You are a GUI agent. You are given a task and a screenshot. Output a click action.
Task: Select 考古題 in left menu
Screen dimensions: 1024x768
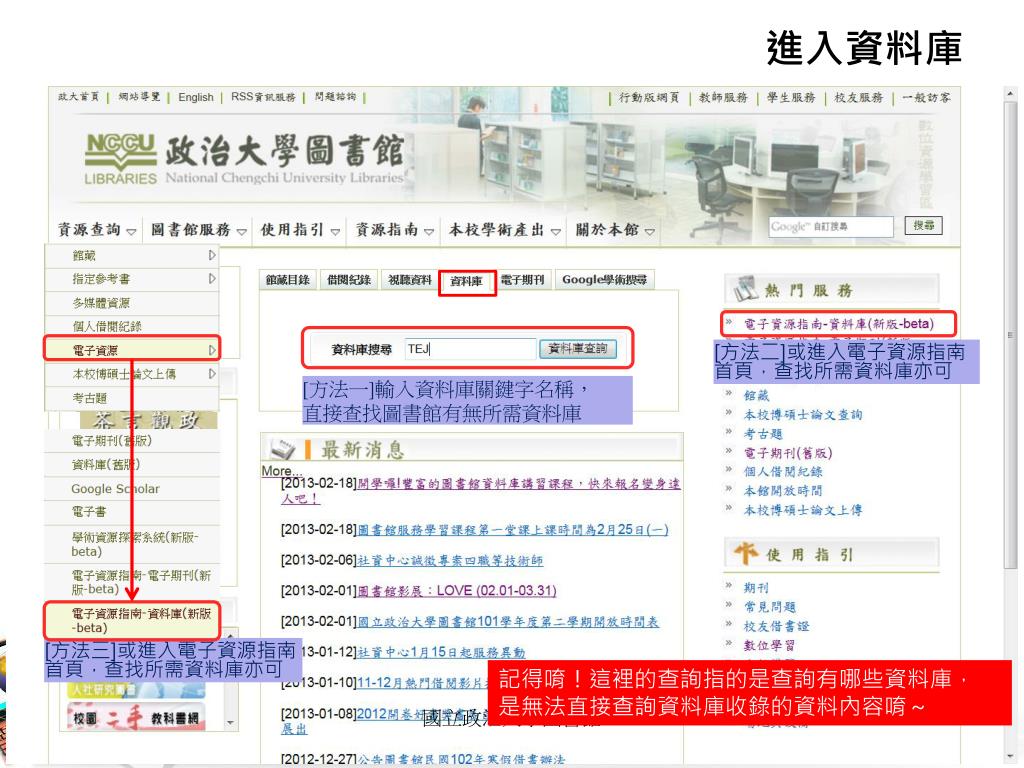[131, 398]
